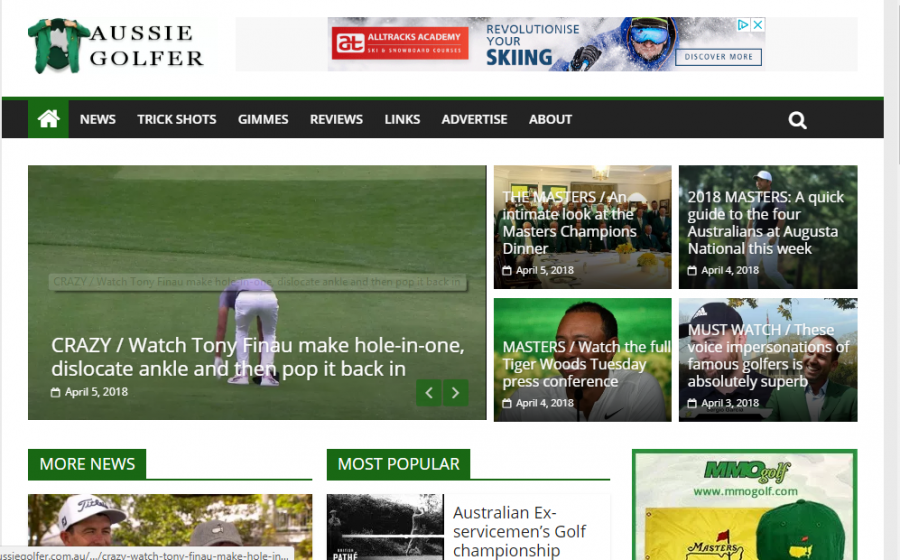Click the MORE NEWS section heading

(87, 464)
